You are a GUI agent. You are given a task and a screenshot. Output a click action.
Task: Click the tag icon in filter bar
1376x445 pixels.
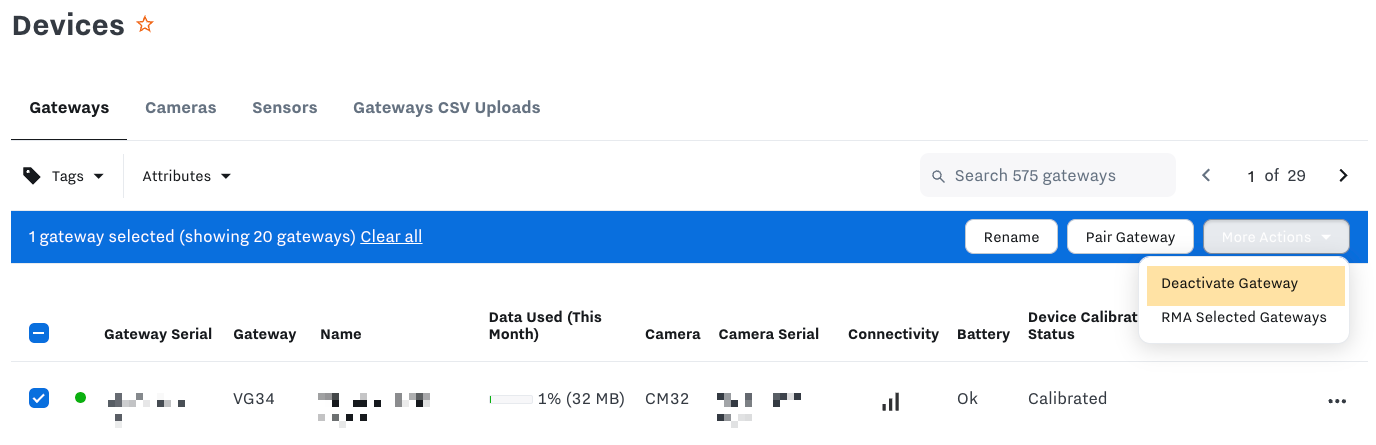coord(32,176)
